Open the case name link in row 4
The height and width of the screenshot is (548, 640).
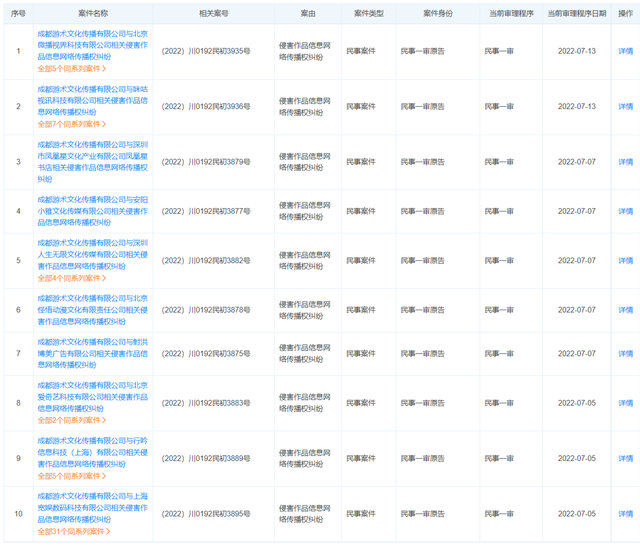point(93,211)
